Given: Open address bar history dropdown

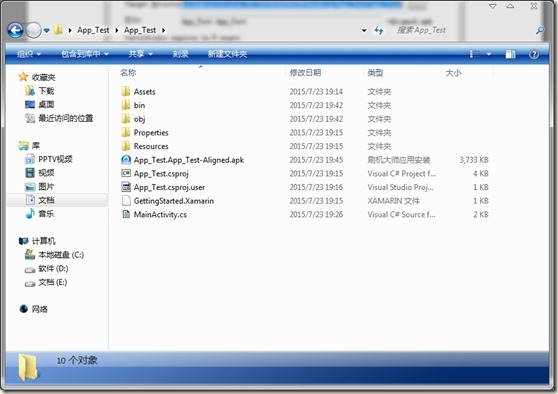Looking at the screenshot, I should [x=364, y=31].
